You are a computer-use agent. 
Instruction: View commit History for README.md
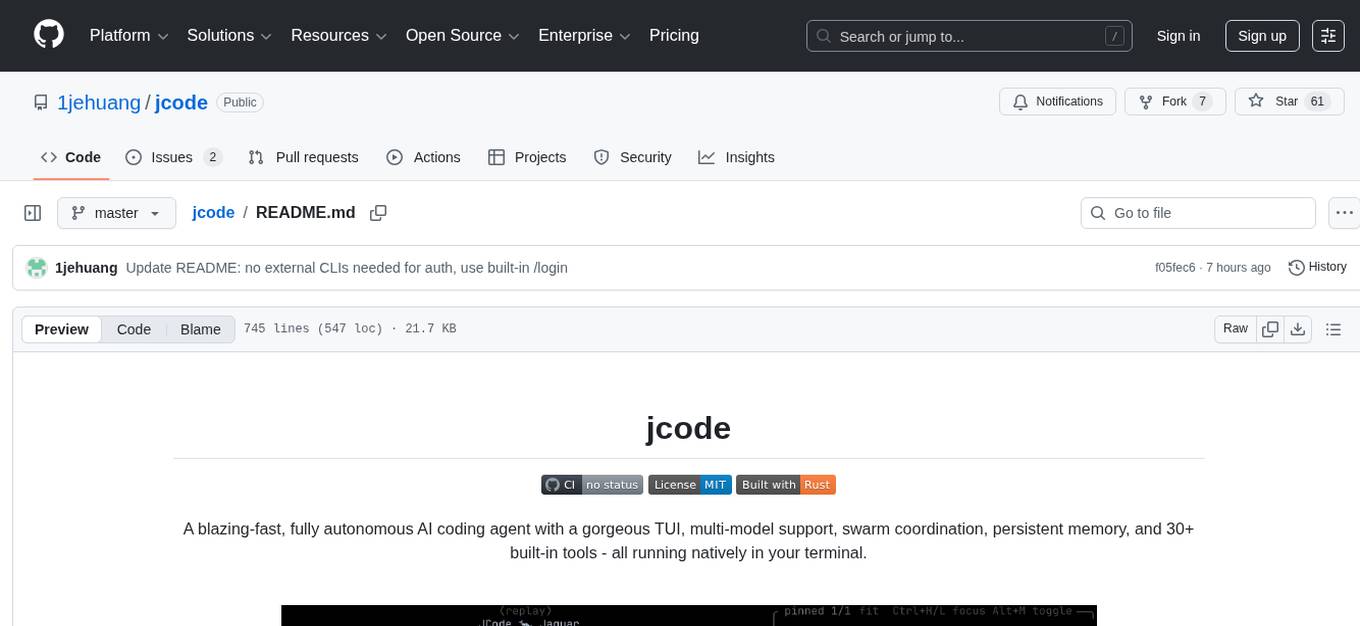click(x=1316, y=267)
